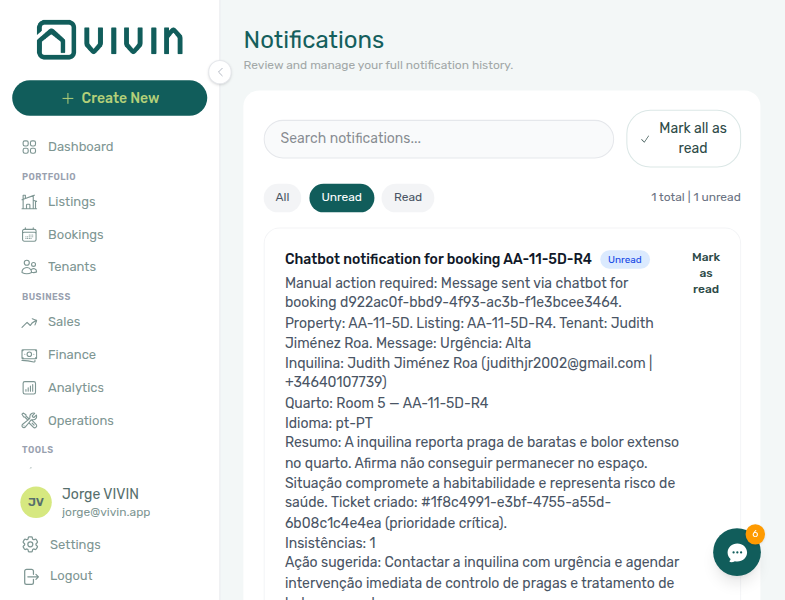This screenshot has width=785, height=600.
Task: Click the Finance banknote icon
Action: (29, 355)
